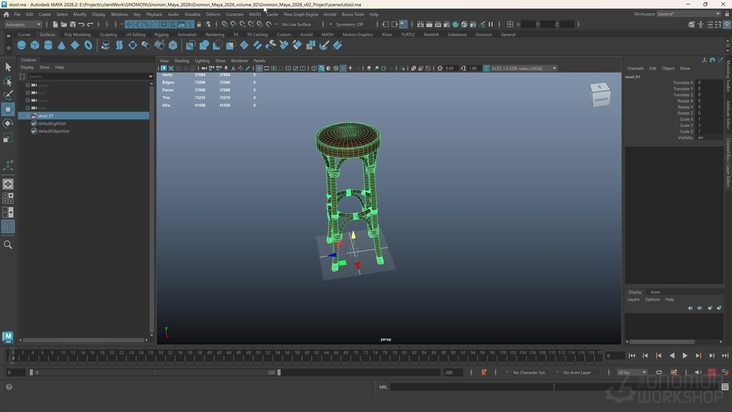
Task: Open the Animation menu set dropdown
Action: (23, 24)
